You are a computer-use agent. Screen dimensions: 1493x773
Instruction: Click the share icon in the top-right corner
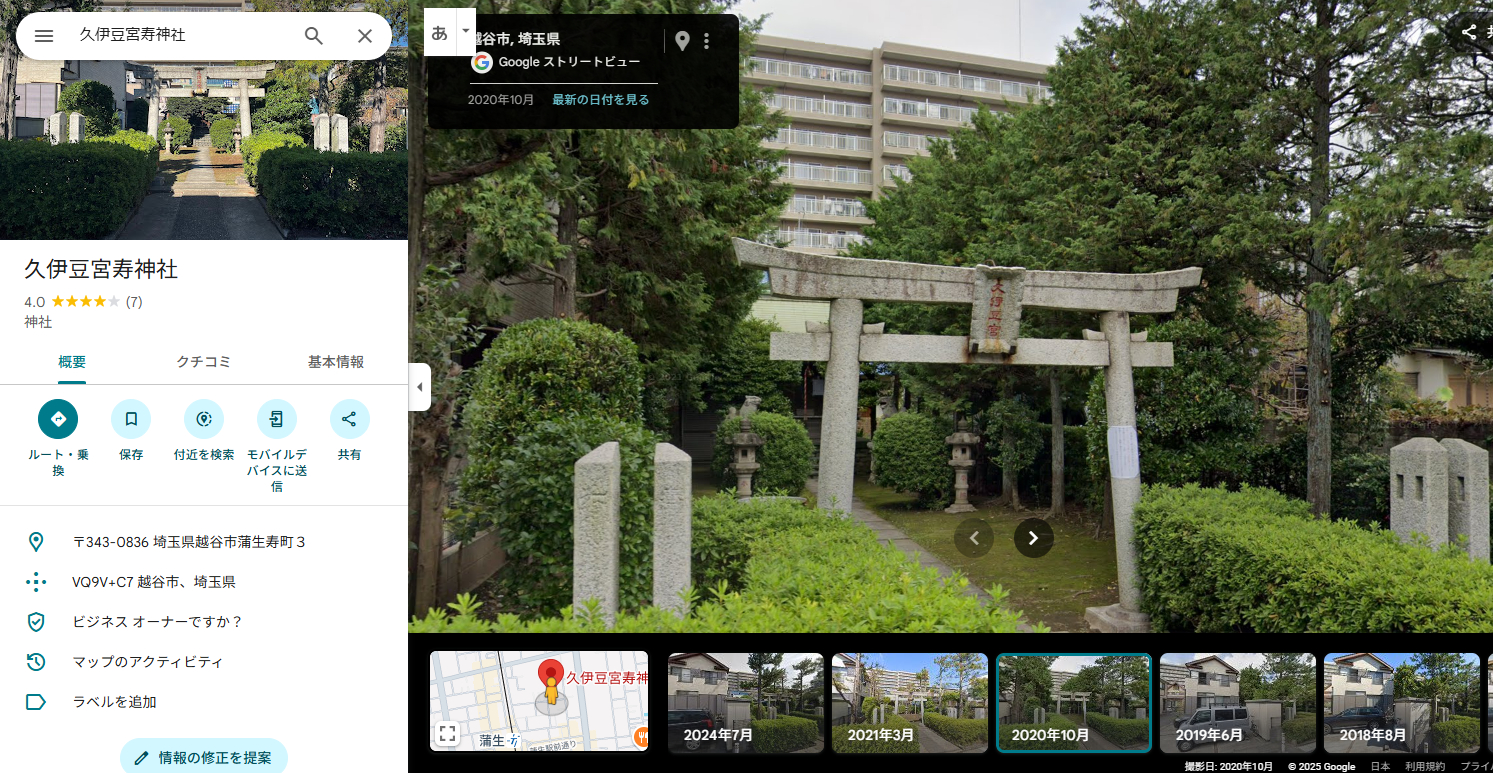click(x=1468, y=32)
